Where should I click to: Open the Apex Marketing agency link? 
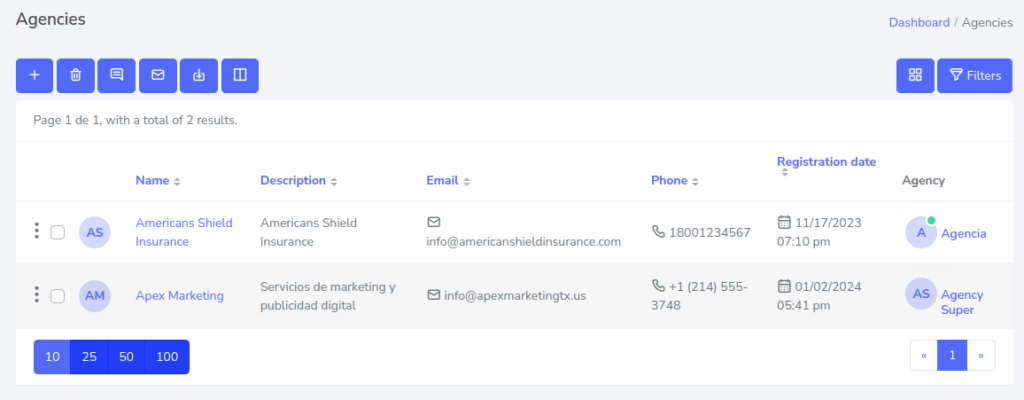[180, 295]
